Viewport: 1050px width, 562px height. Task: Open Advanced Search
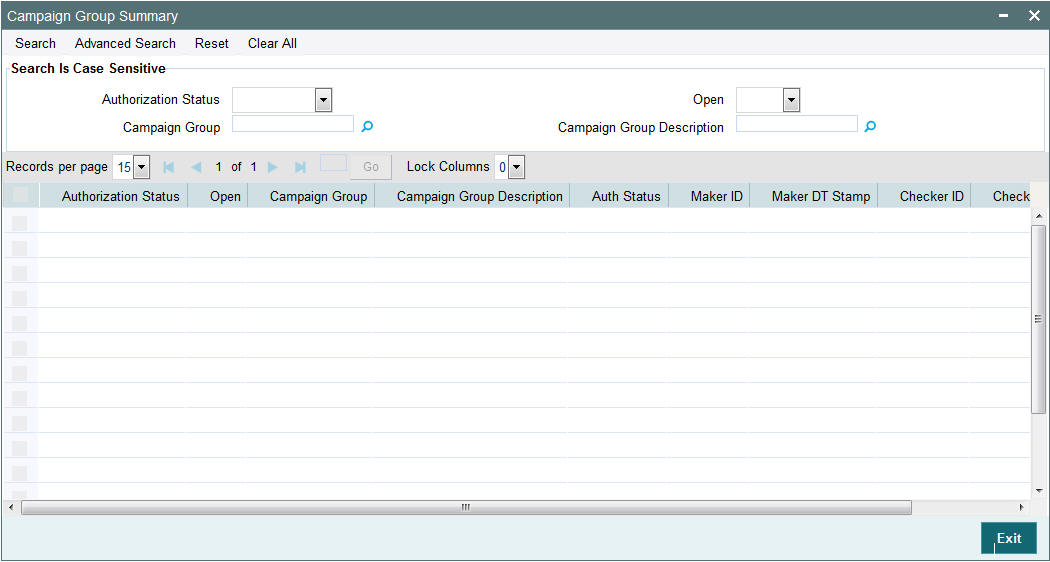[125, 44]
